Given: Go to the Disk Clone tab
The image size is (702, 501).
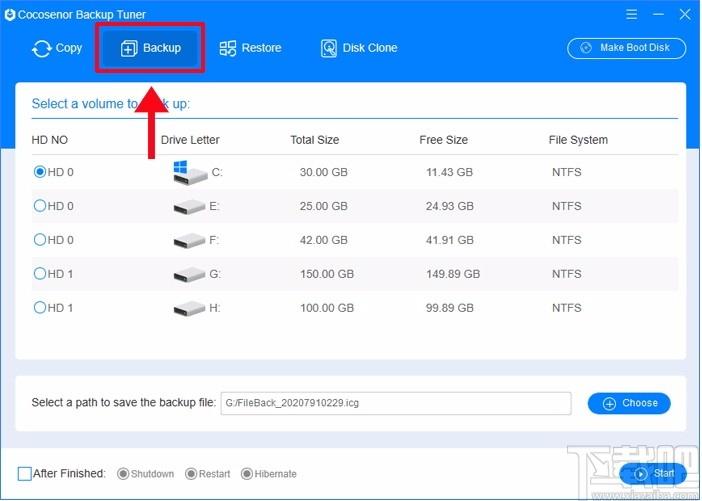Looking at the screenshot, I should click(359, 48).
